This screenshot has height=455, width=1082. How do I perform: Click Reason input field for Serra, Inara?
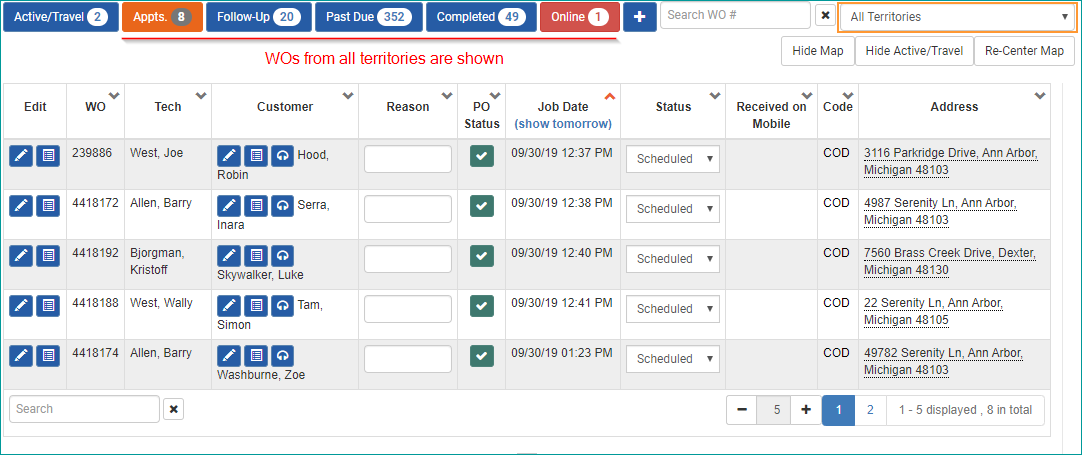pos(408,209)
